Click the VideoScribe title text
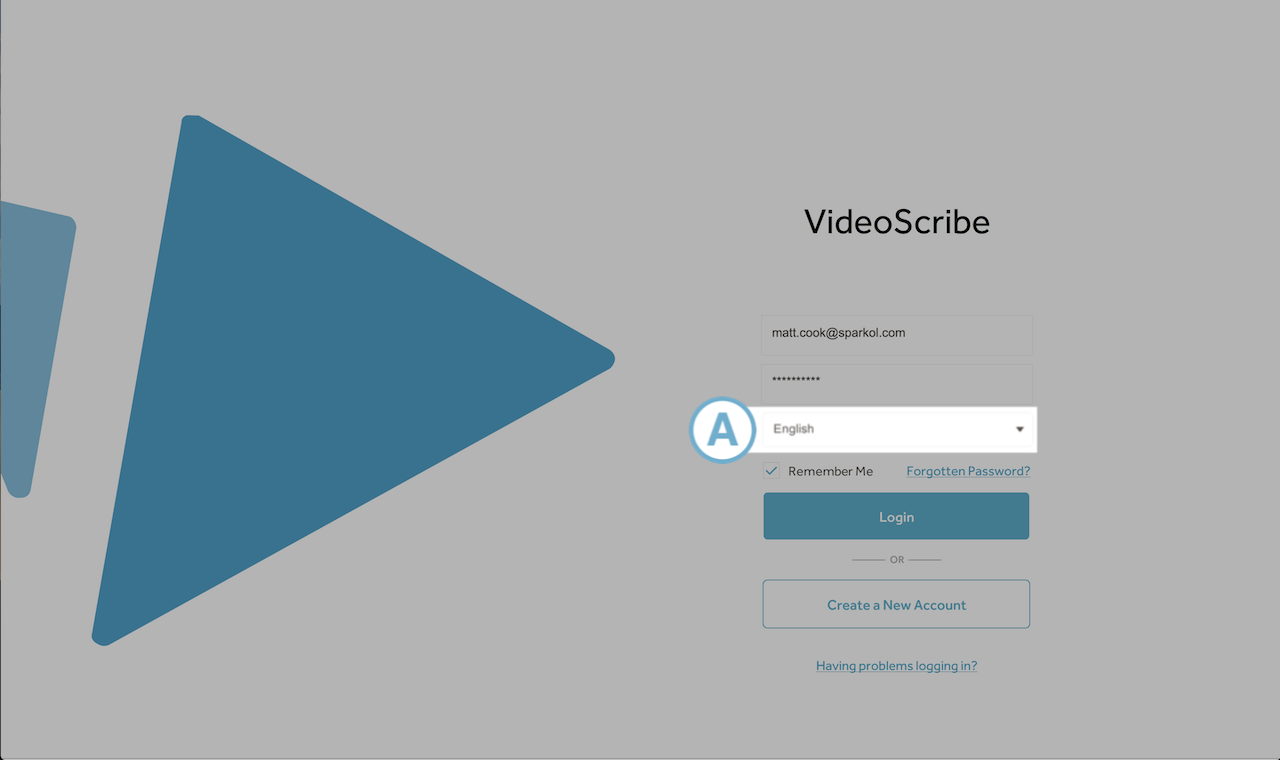Viewport: 1280px width, 760px height. (x=897, y=221)
